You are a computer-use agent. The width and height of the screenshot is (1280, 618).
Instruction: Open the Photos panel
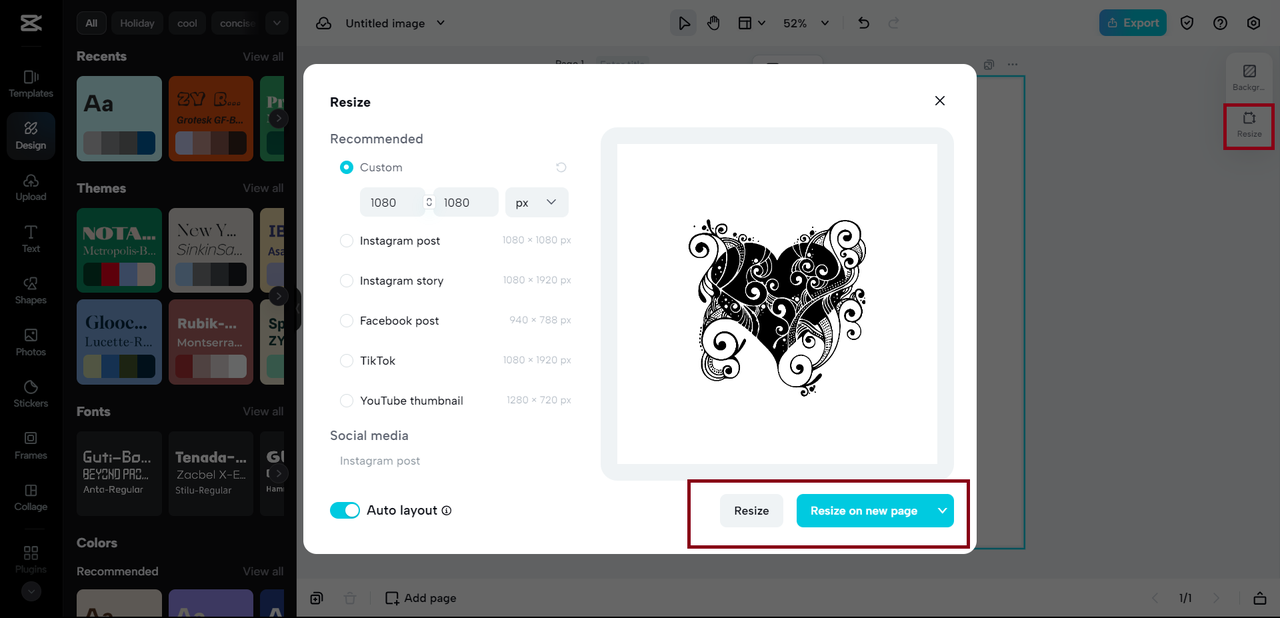pos(30,343)
